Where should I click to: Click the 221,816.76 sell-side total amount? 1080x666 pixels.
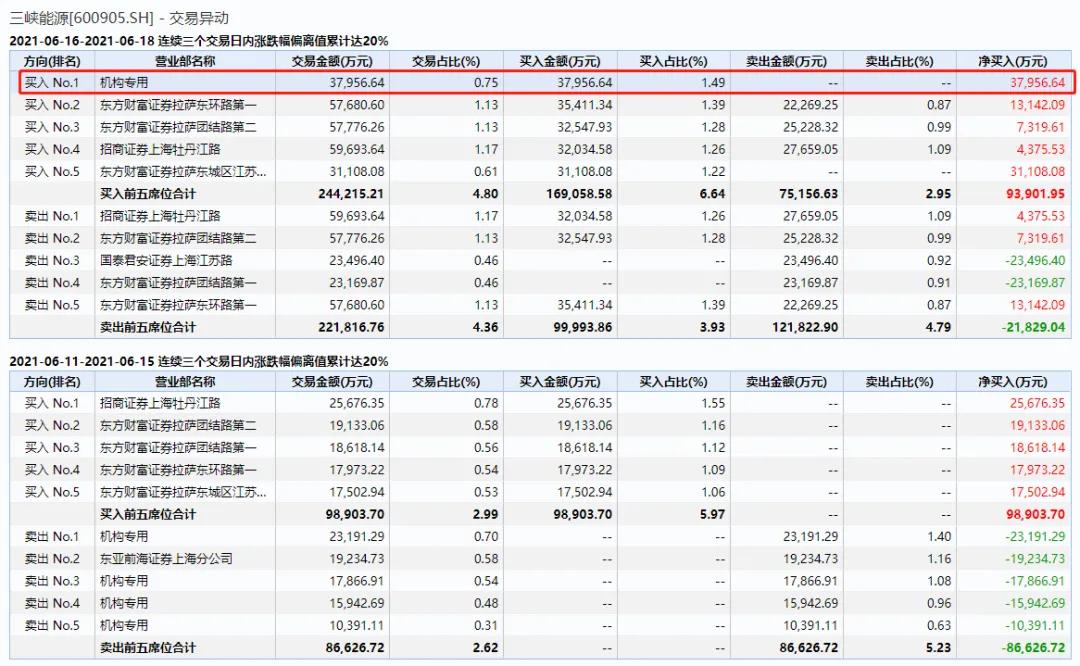tap(351, 327)
